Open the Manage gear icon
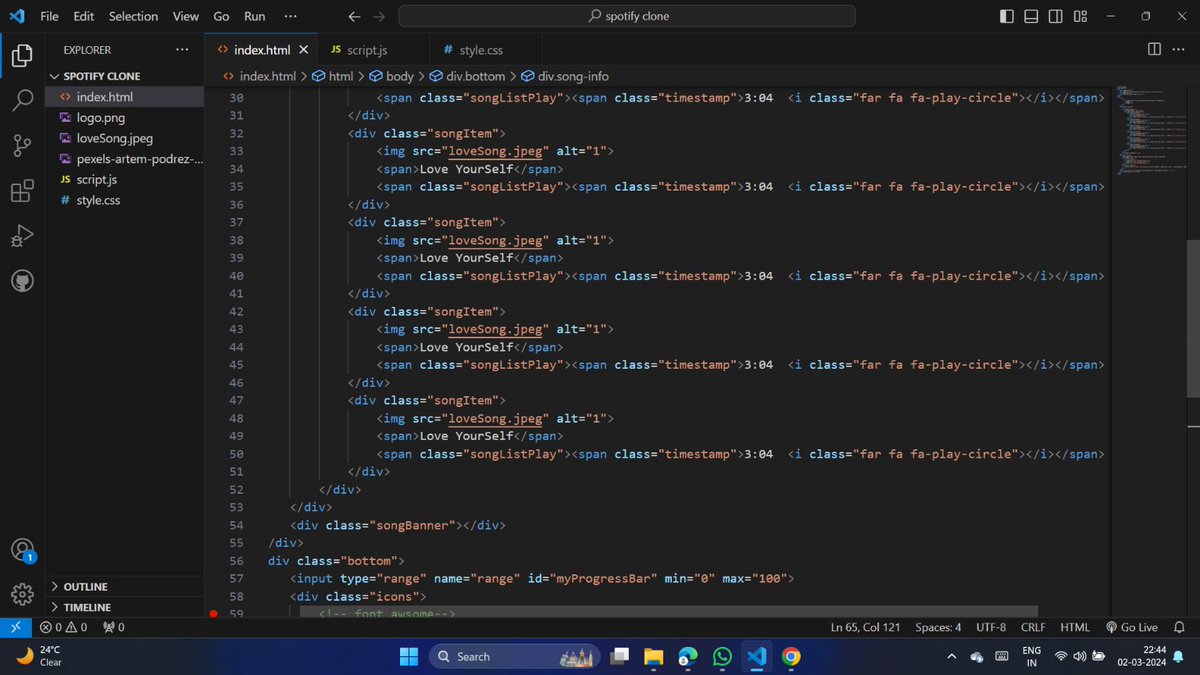This screenshot has height=675, width=1200. pyautogui.click(x=22, y=594)
